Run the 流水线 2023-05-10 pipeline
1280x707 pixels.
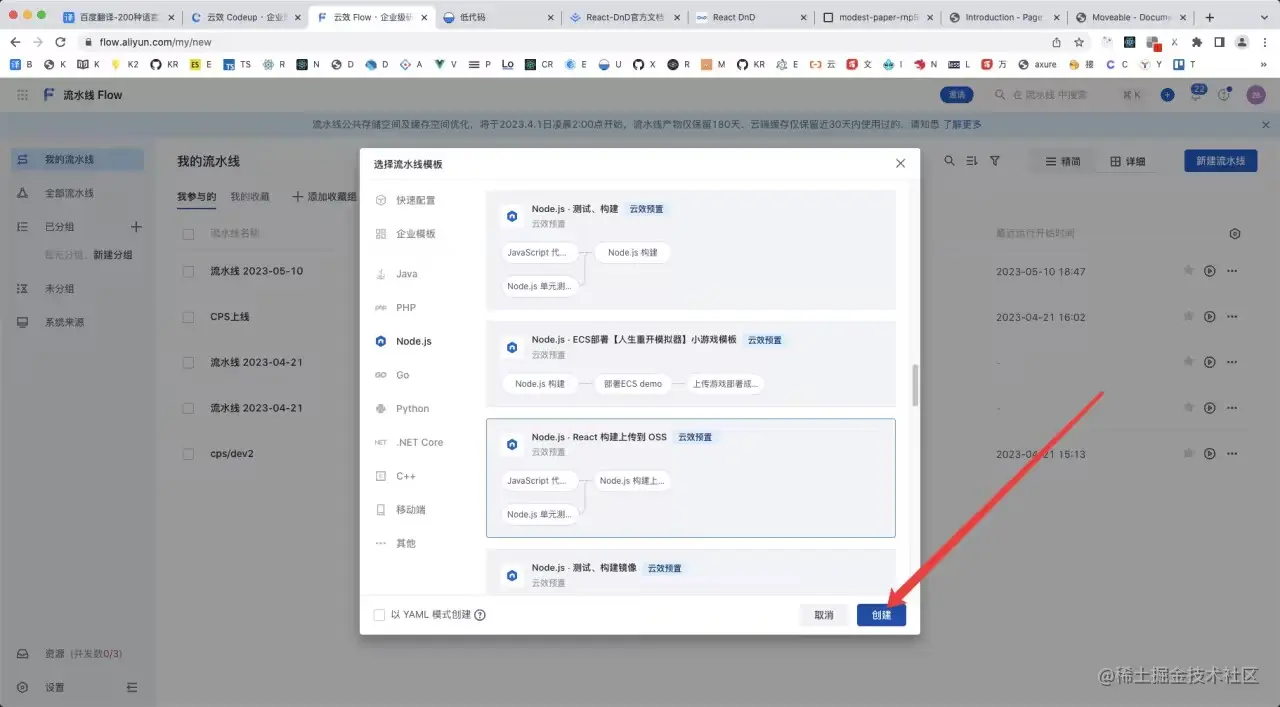pyautogui.click(x=1210, y=271)
